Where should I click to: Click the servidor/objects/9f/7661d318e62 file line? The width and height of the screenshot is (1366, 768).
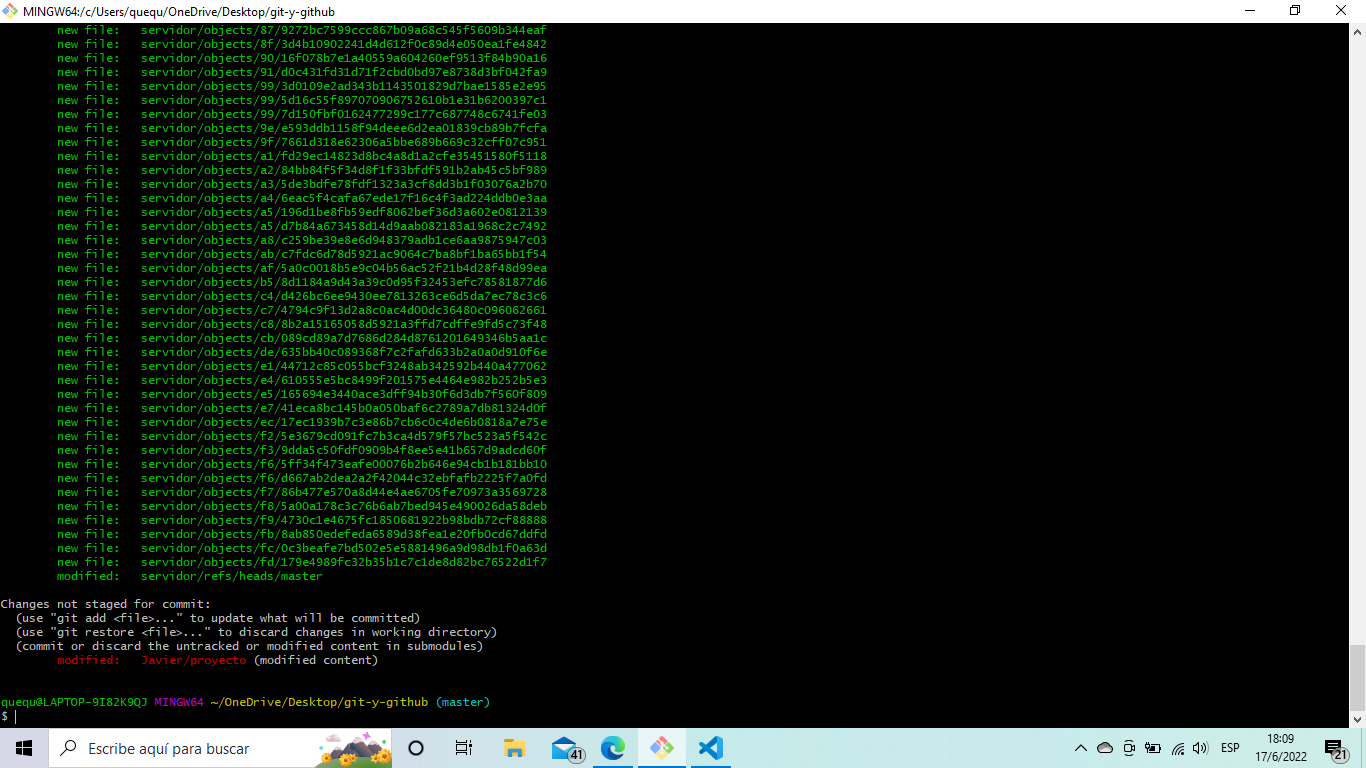coord(302,142)
